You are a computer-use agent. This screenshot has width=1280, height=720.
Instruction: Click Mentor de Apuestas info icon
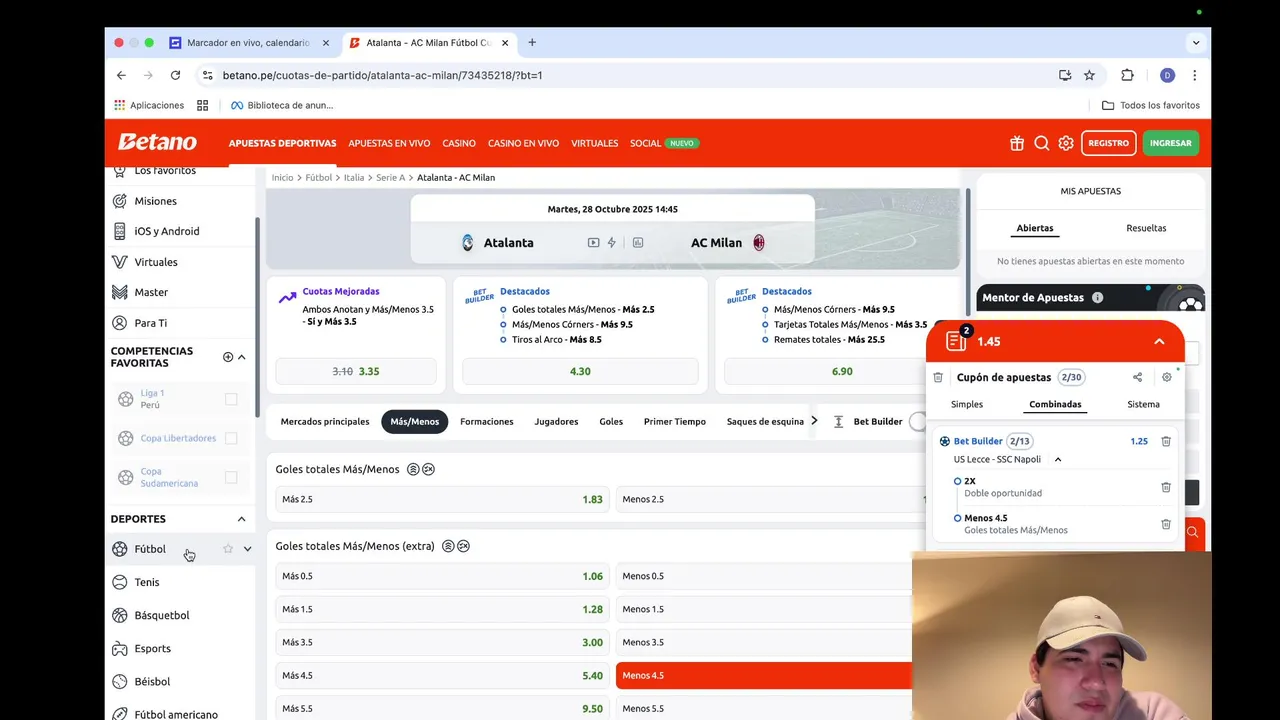point(1097,297)
